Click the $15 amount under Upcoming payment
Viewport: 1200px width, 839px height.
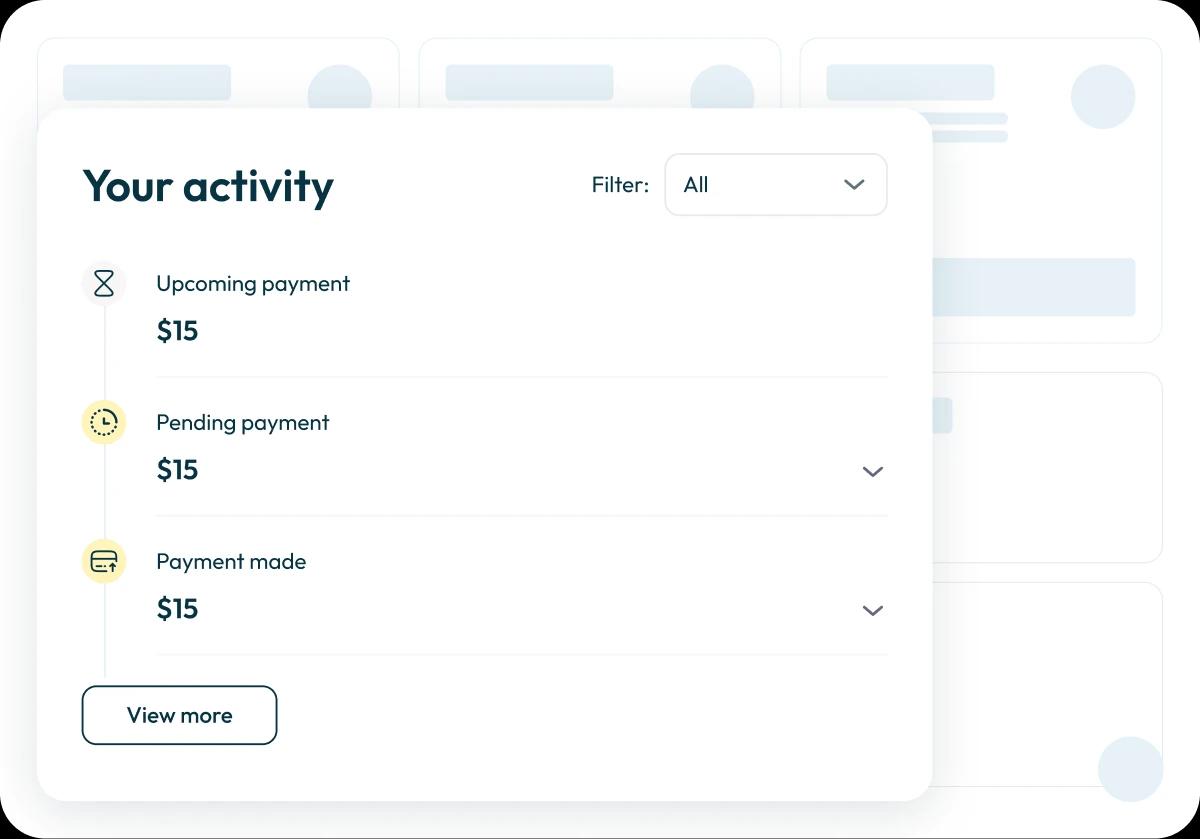pyautogui.click(x=178, y=331)
